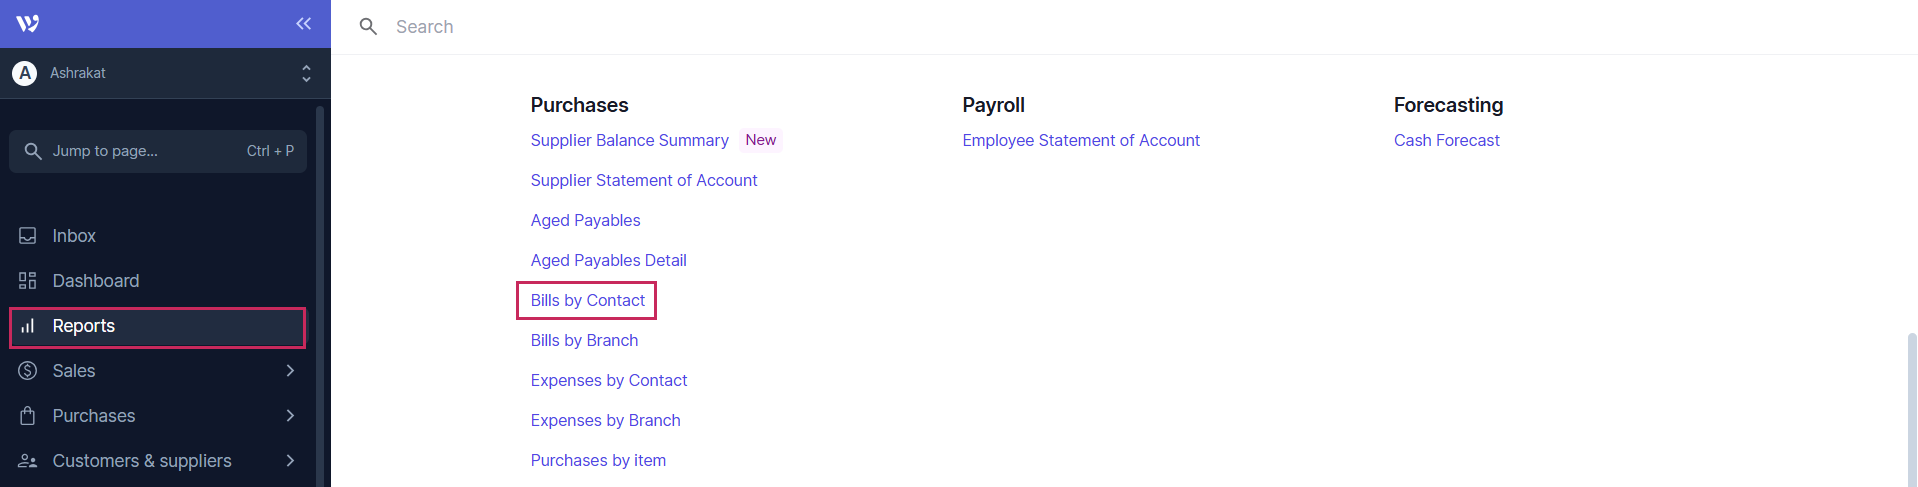Expand the Sales submenu chevron
The image size is (1918, 487).
coord(290,371)
